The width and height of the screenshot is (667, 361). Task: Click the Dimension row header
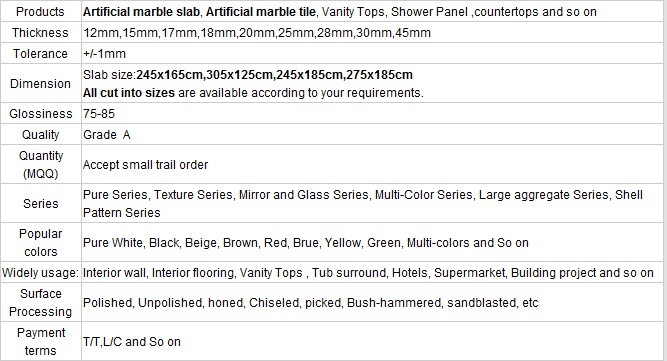(x=40, y=84)
